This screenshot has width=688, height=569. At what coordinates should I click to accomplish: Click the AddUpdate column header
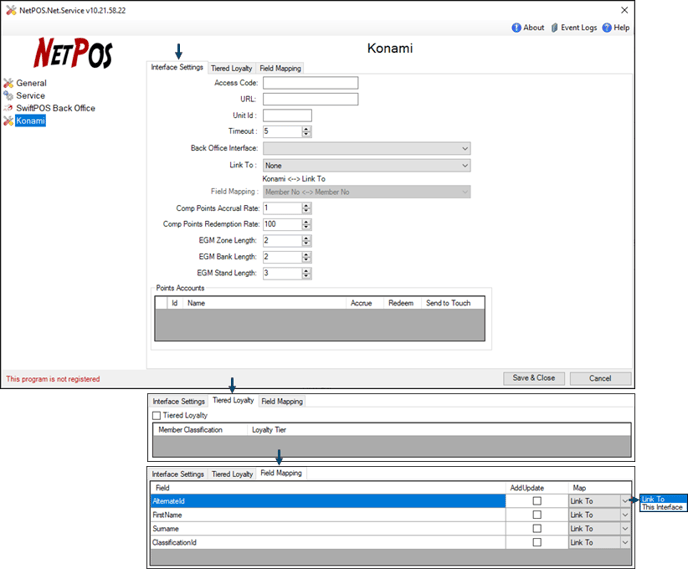tap(537, 488)
